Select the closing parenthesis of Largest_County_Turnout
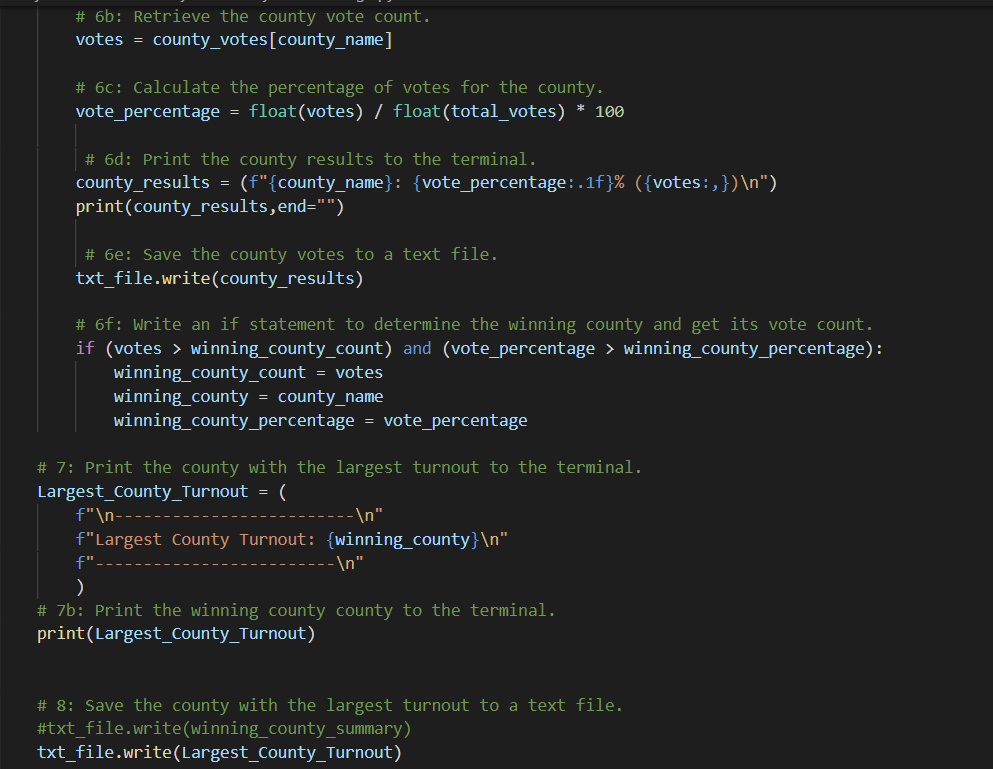The width and height of the screenshot is (993, 769). pyautogui.click(x=82, y=586)
